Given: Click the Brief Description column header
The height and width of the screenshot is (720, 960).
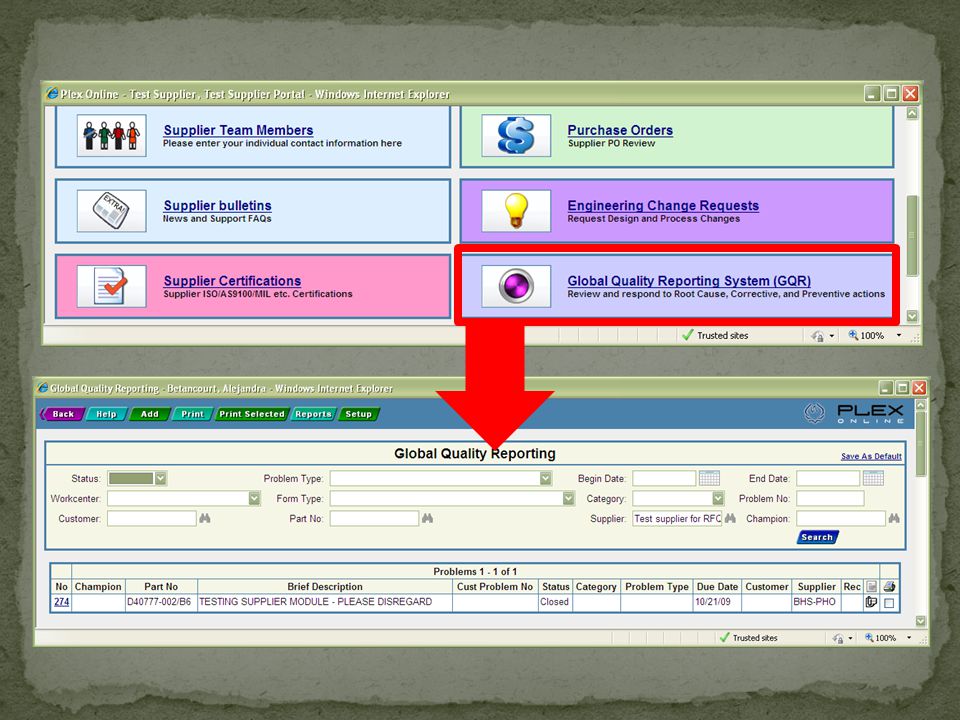Looking at the screenshot, I should pos(325,587).
